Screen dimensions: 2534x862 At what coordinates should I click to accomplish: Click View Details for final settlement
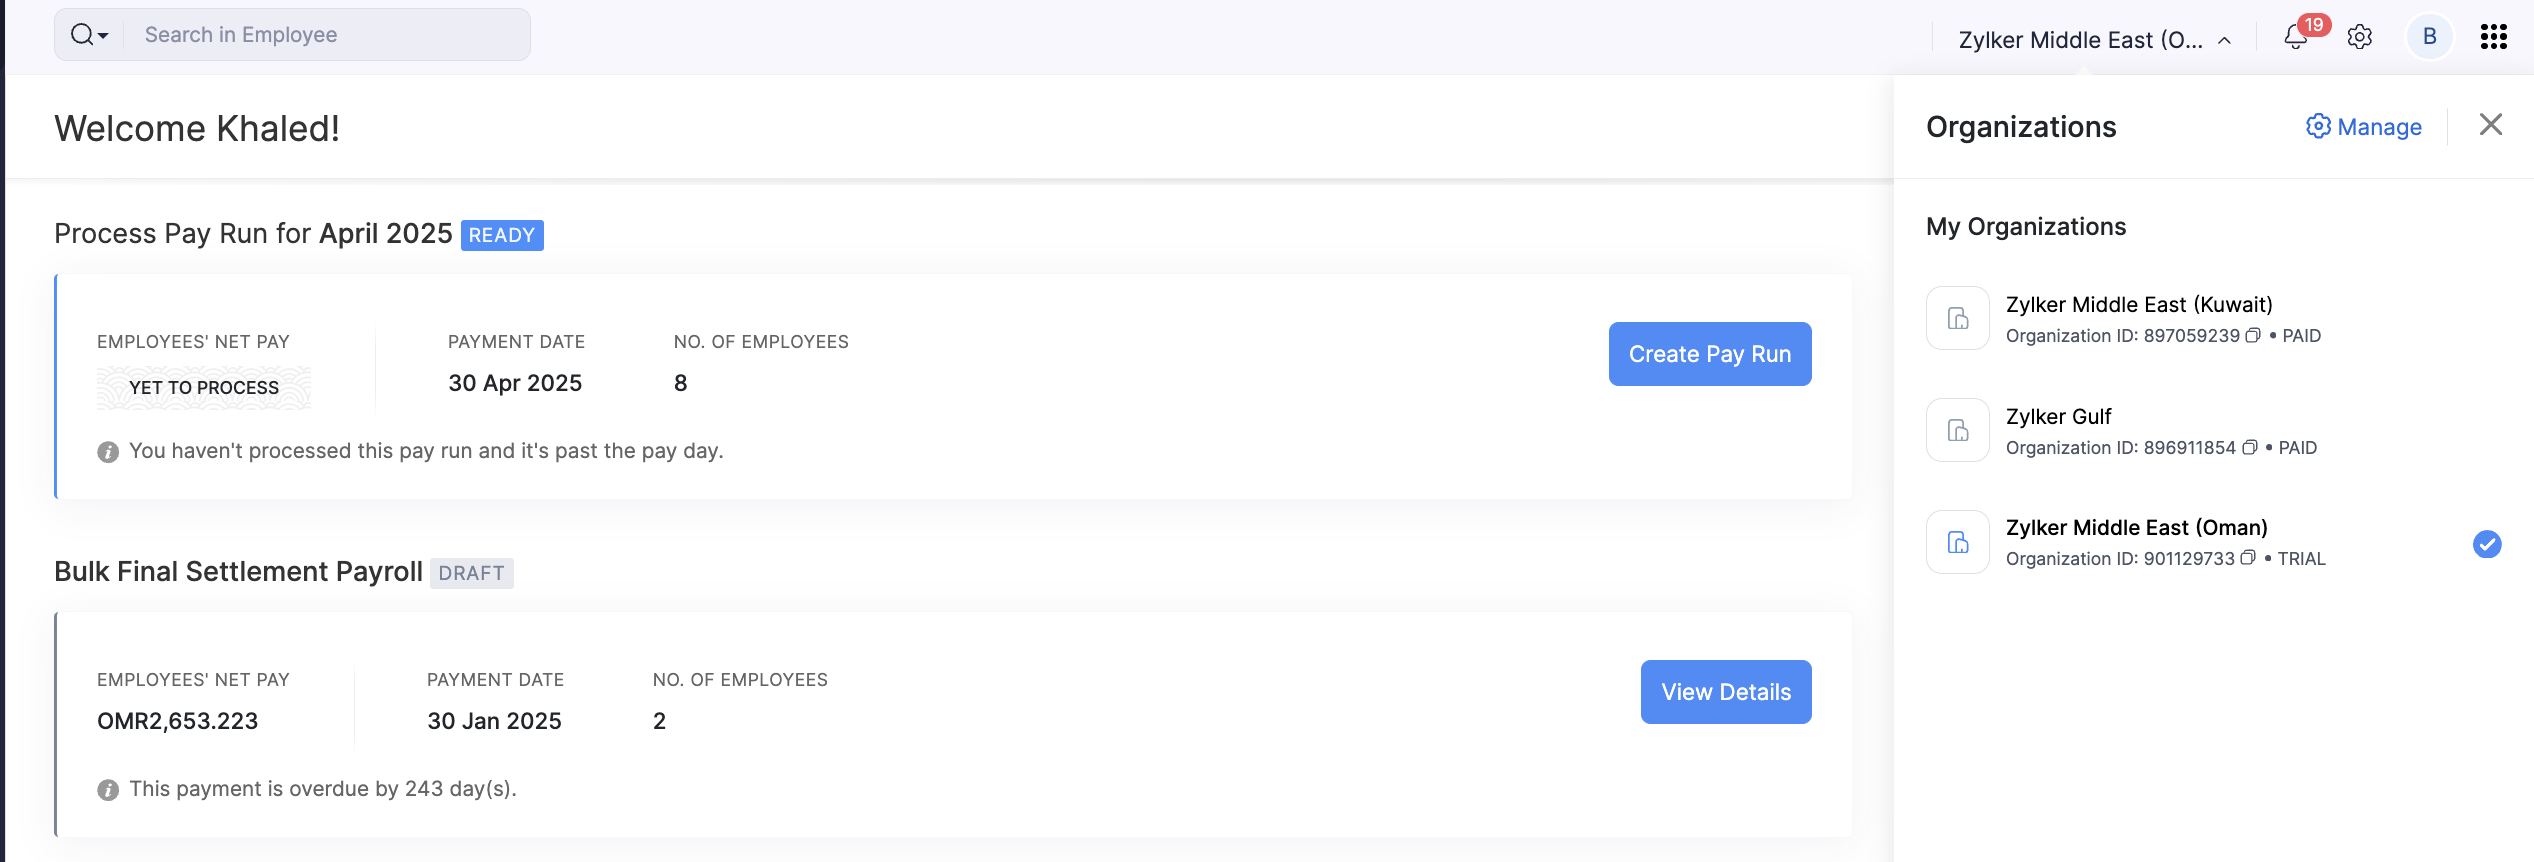[1726, 692]
